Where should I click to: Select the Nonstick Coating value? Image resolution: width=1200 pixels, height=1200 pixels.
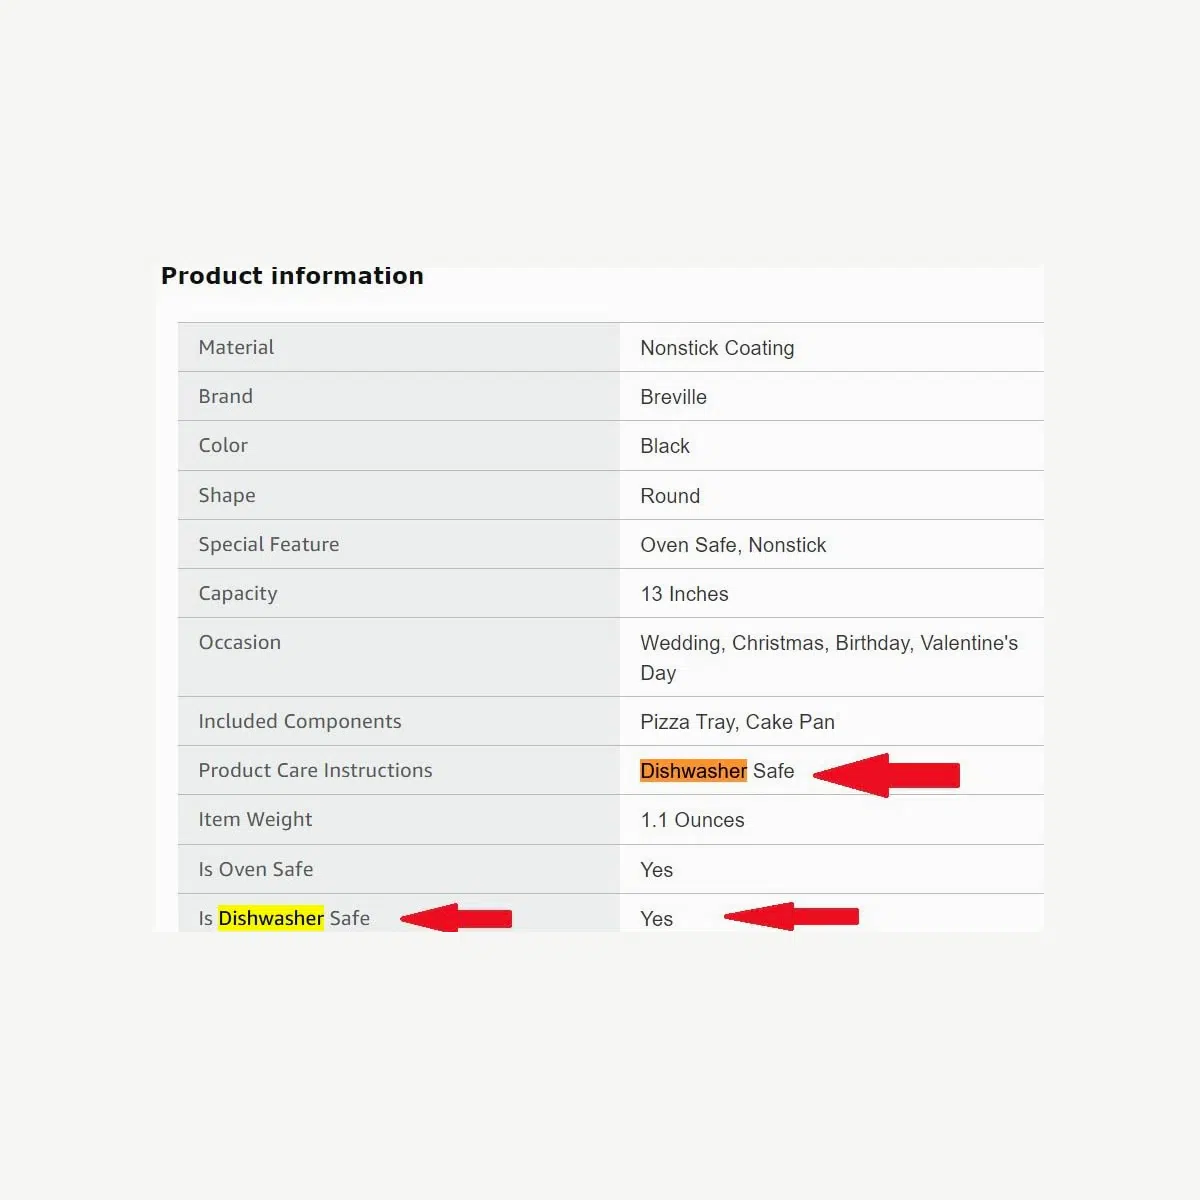pos(717,348)
